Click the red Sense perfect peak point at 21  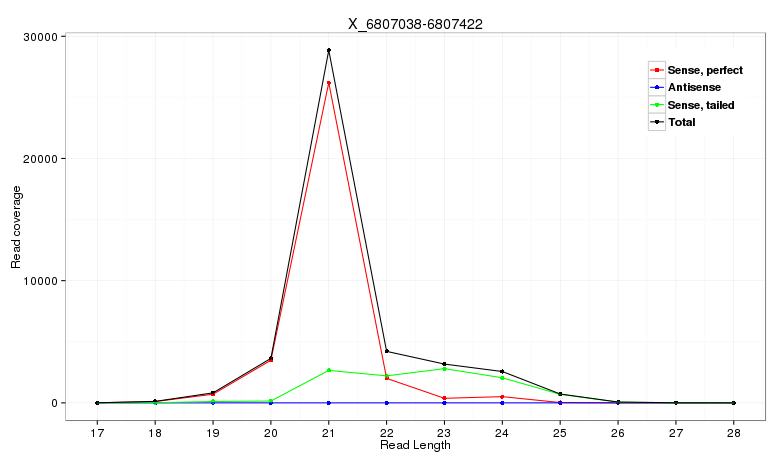(x=329, y=83)
